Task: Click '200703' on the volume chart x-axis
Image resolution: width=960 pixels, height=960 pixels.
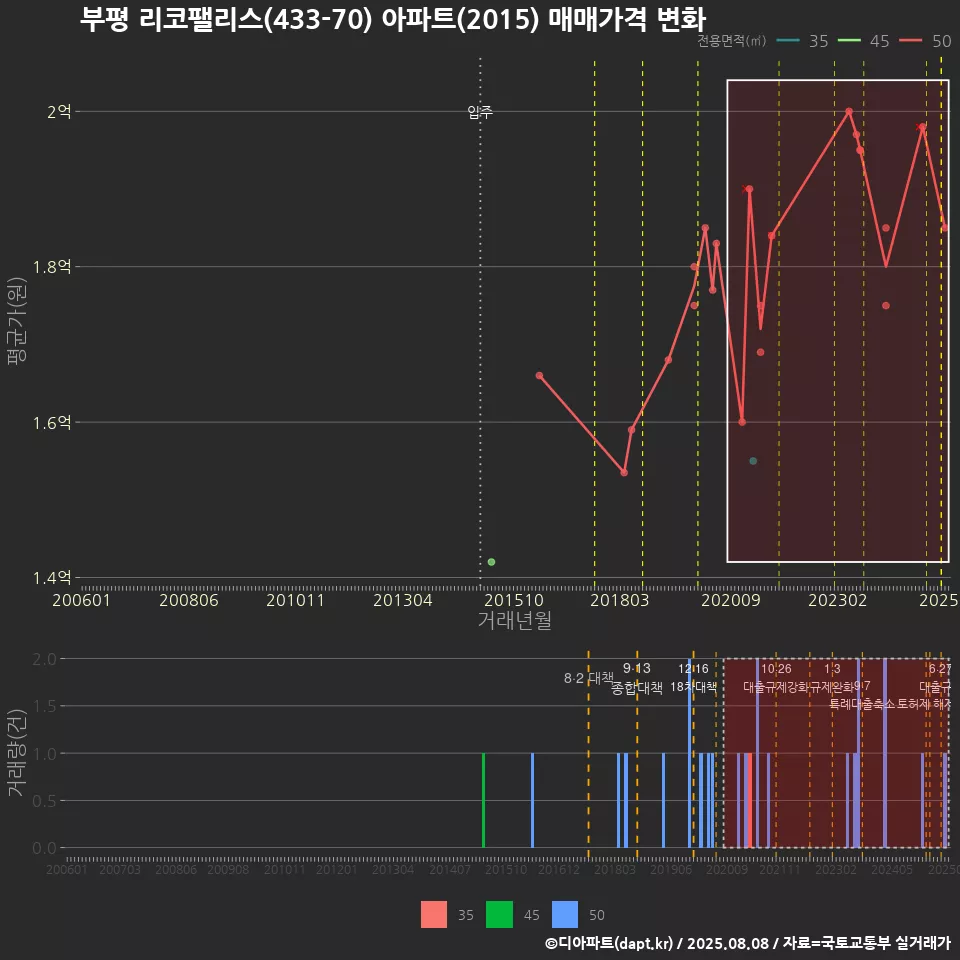Action: pyautogui.click(x=120, y=869)
